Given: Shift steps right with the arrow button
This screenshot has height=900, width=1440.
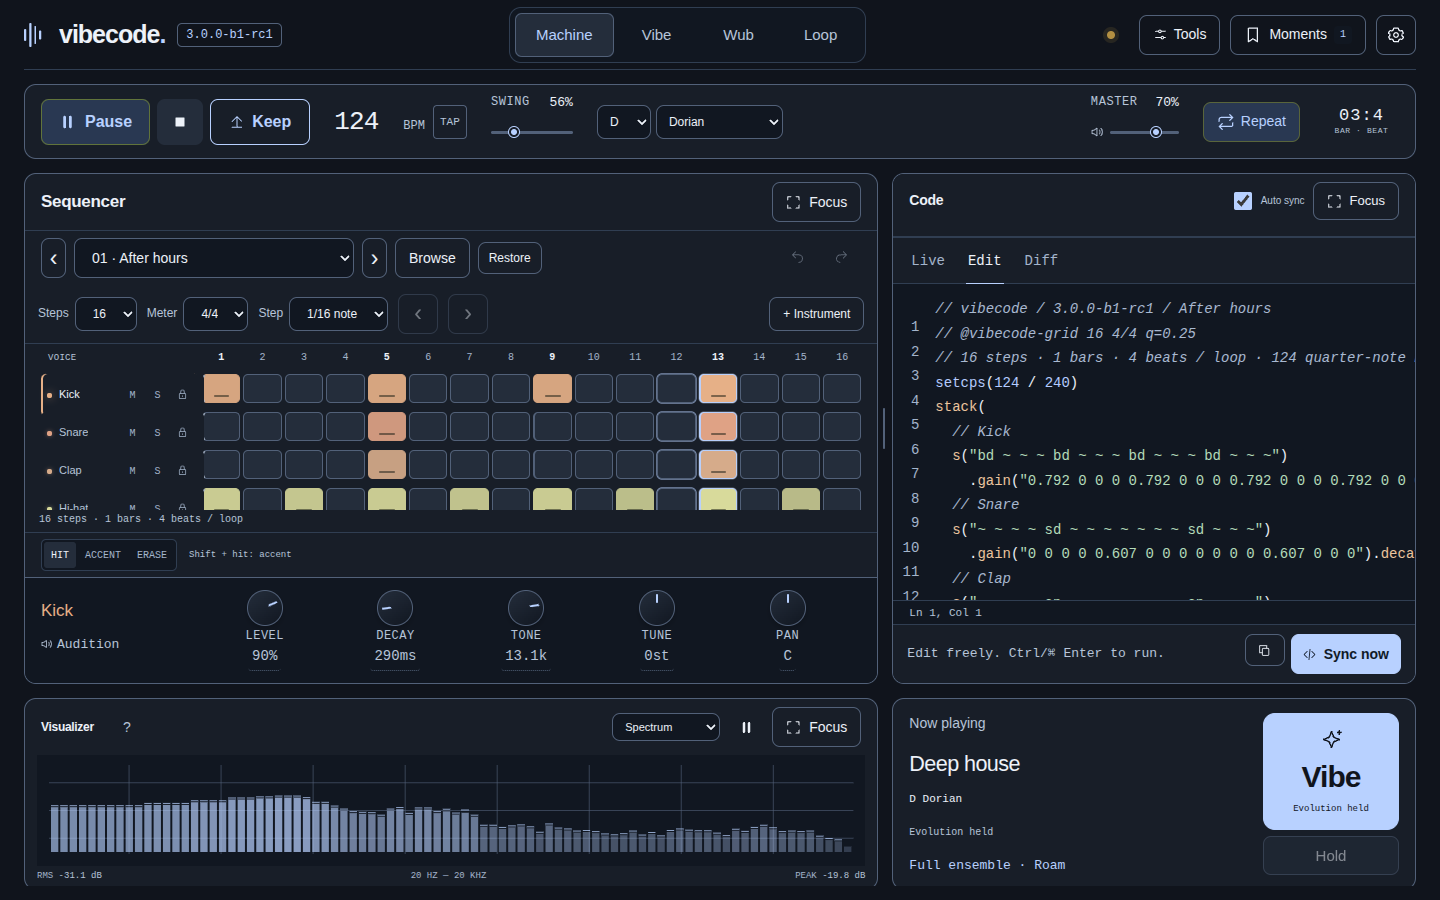Looking at the screenshot, I should point(468,314).
